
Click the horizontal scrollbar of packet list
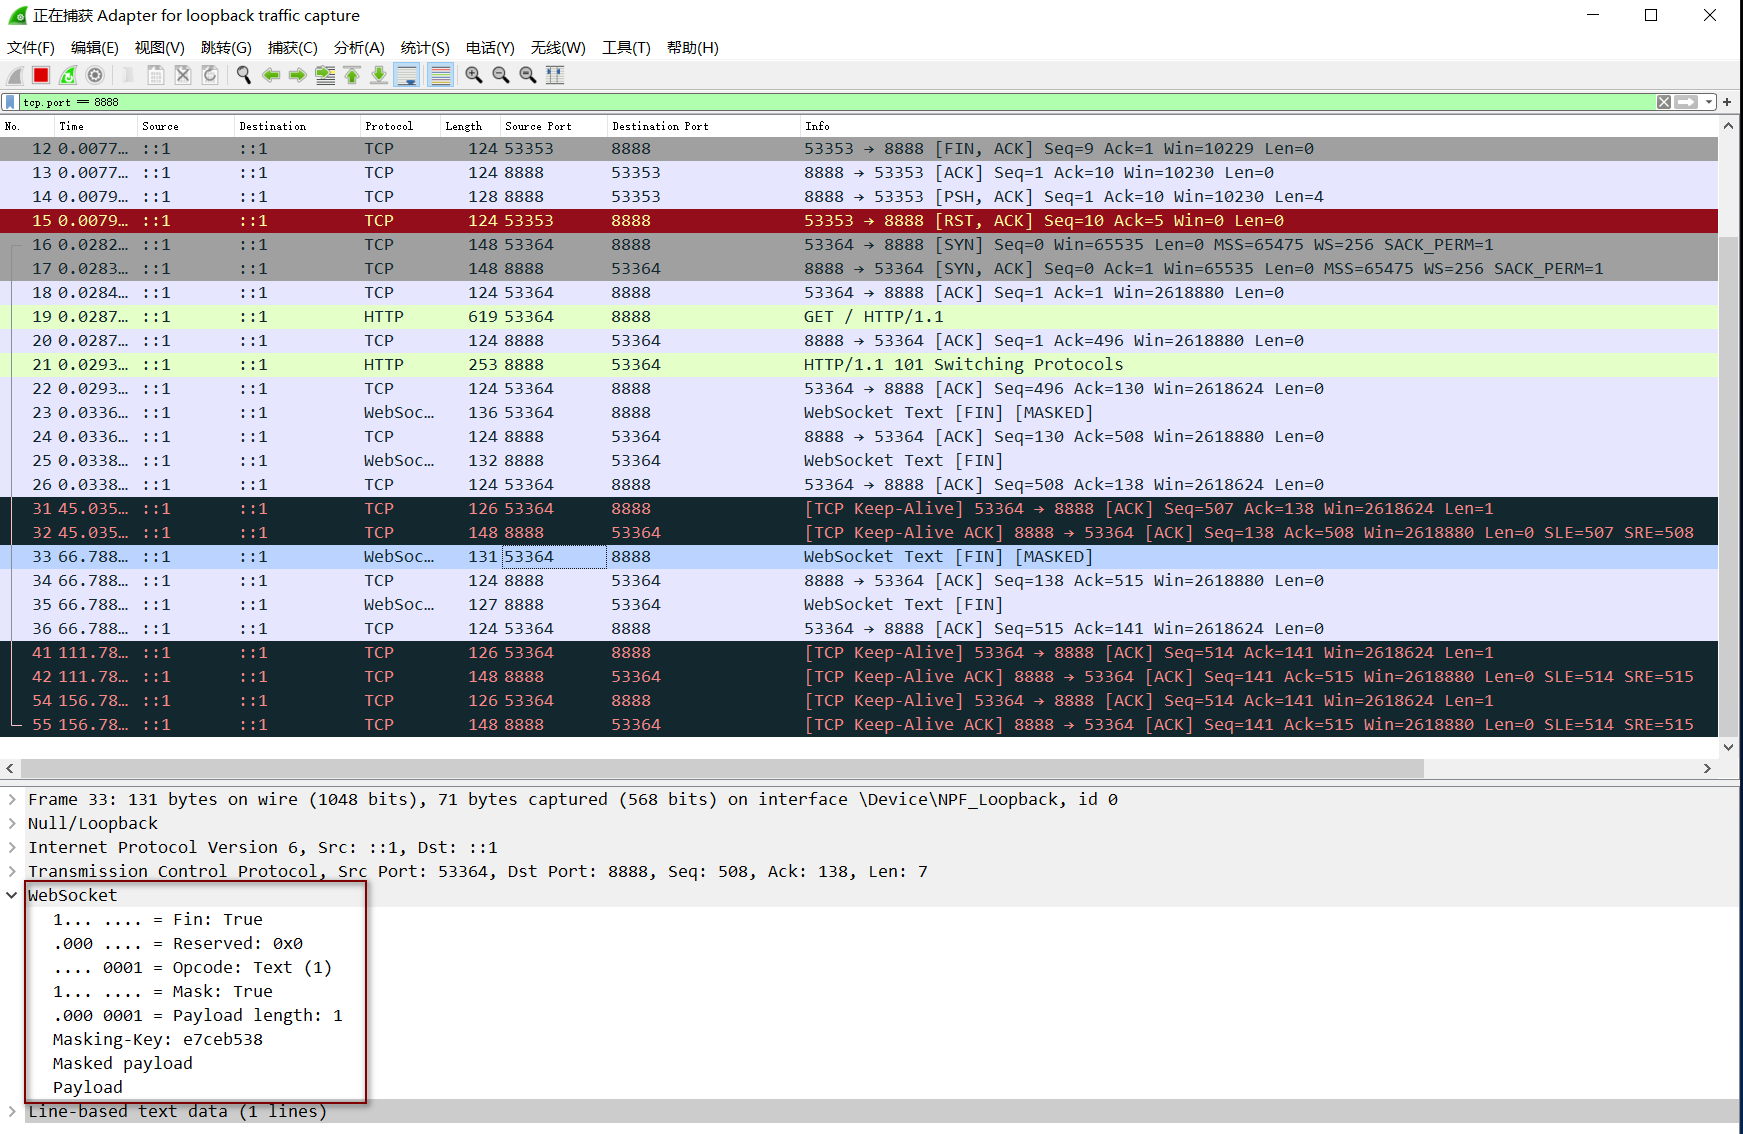(x=720, y=768)
